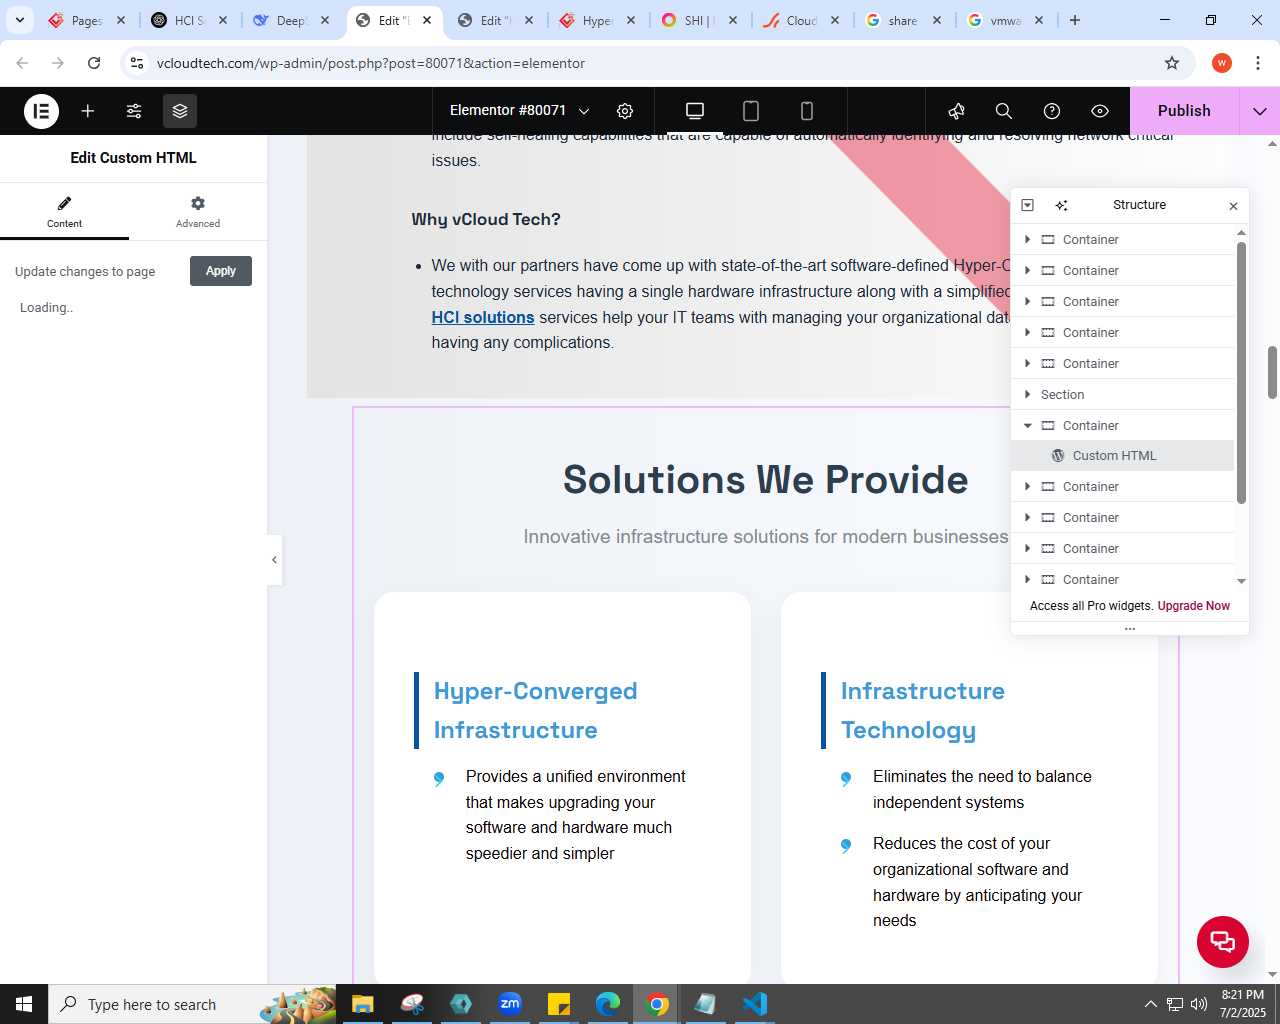Expand the Section row in Structure
Viewport: 1280px width, 1024px height.
tap(1027, 395)
